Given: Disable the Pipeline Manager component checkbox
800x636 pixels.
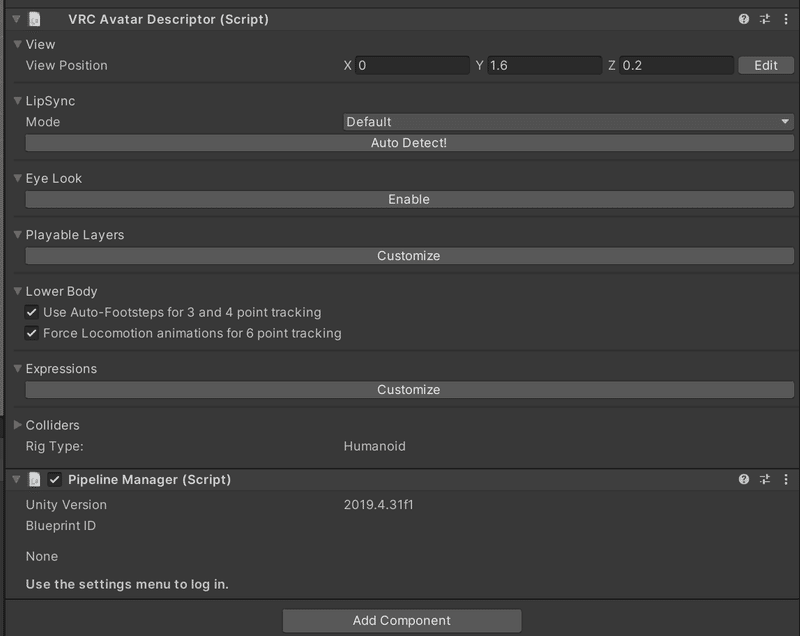Looking at the screenshot, I should tap(54, 479).
